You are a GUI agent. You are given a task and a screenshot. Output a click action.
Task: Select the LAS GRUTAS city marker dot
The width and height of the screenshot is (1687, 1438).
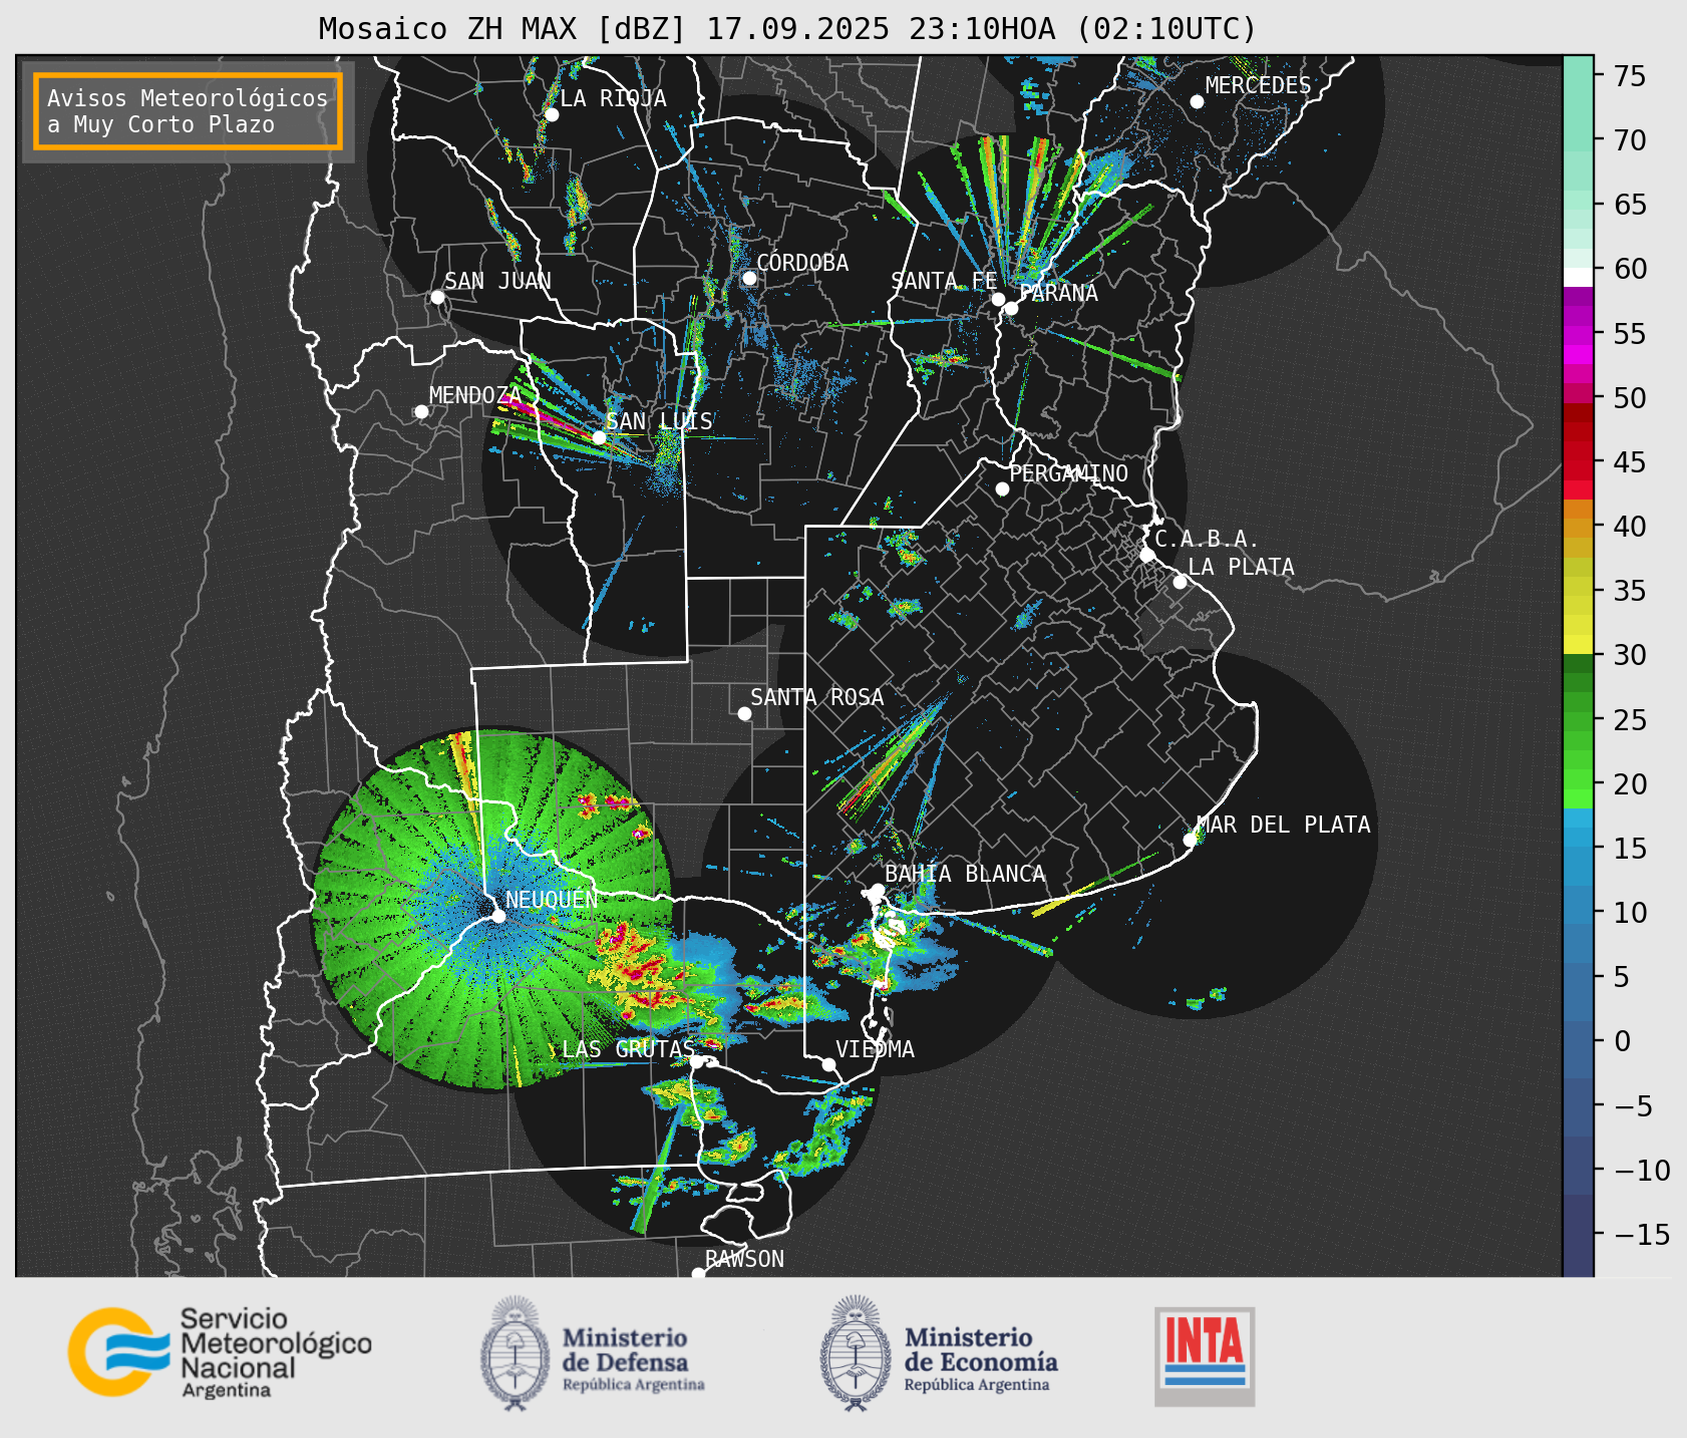click(x=697, y=1062)
